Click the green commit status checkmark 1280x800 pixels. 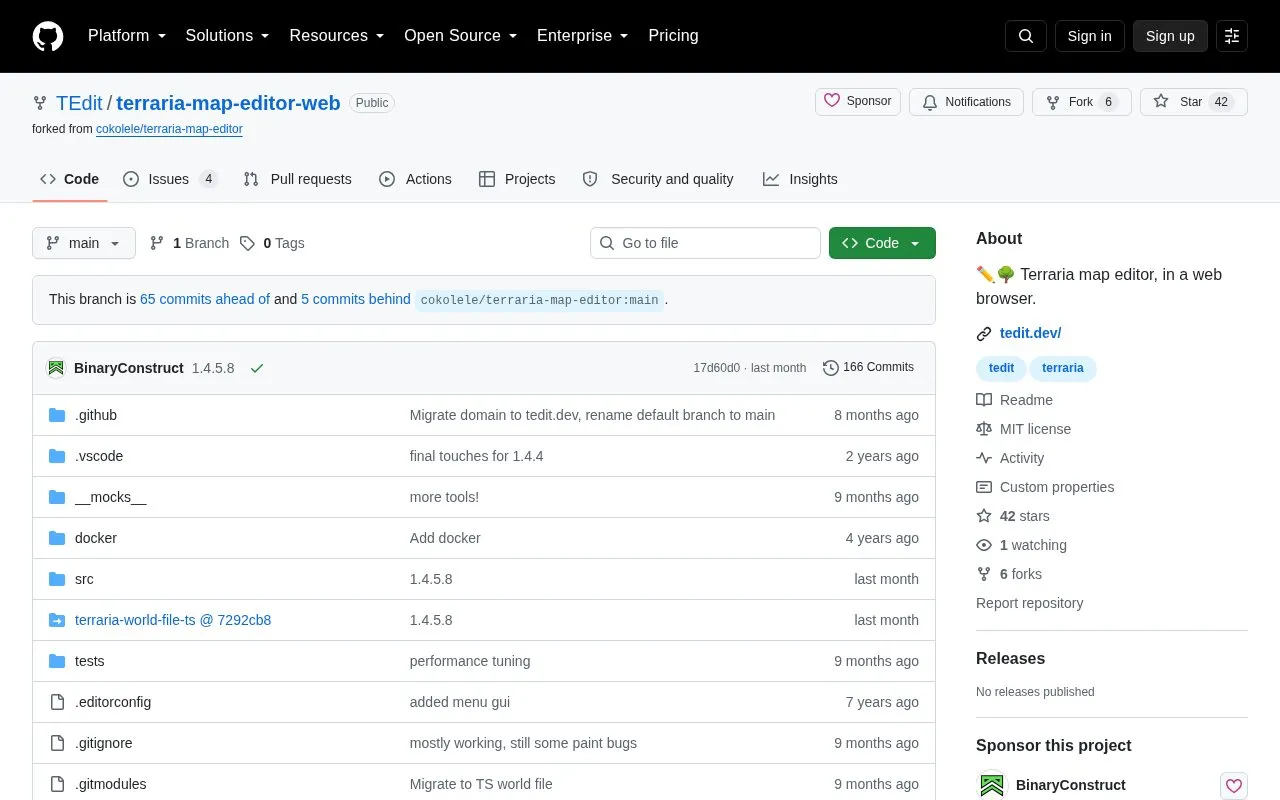point(257,368)
